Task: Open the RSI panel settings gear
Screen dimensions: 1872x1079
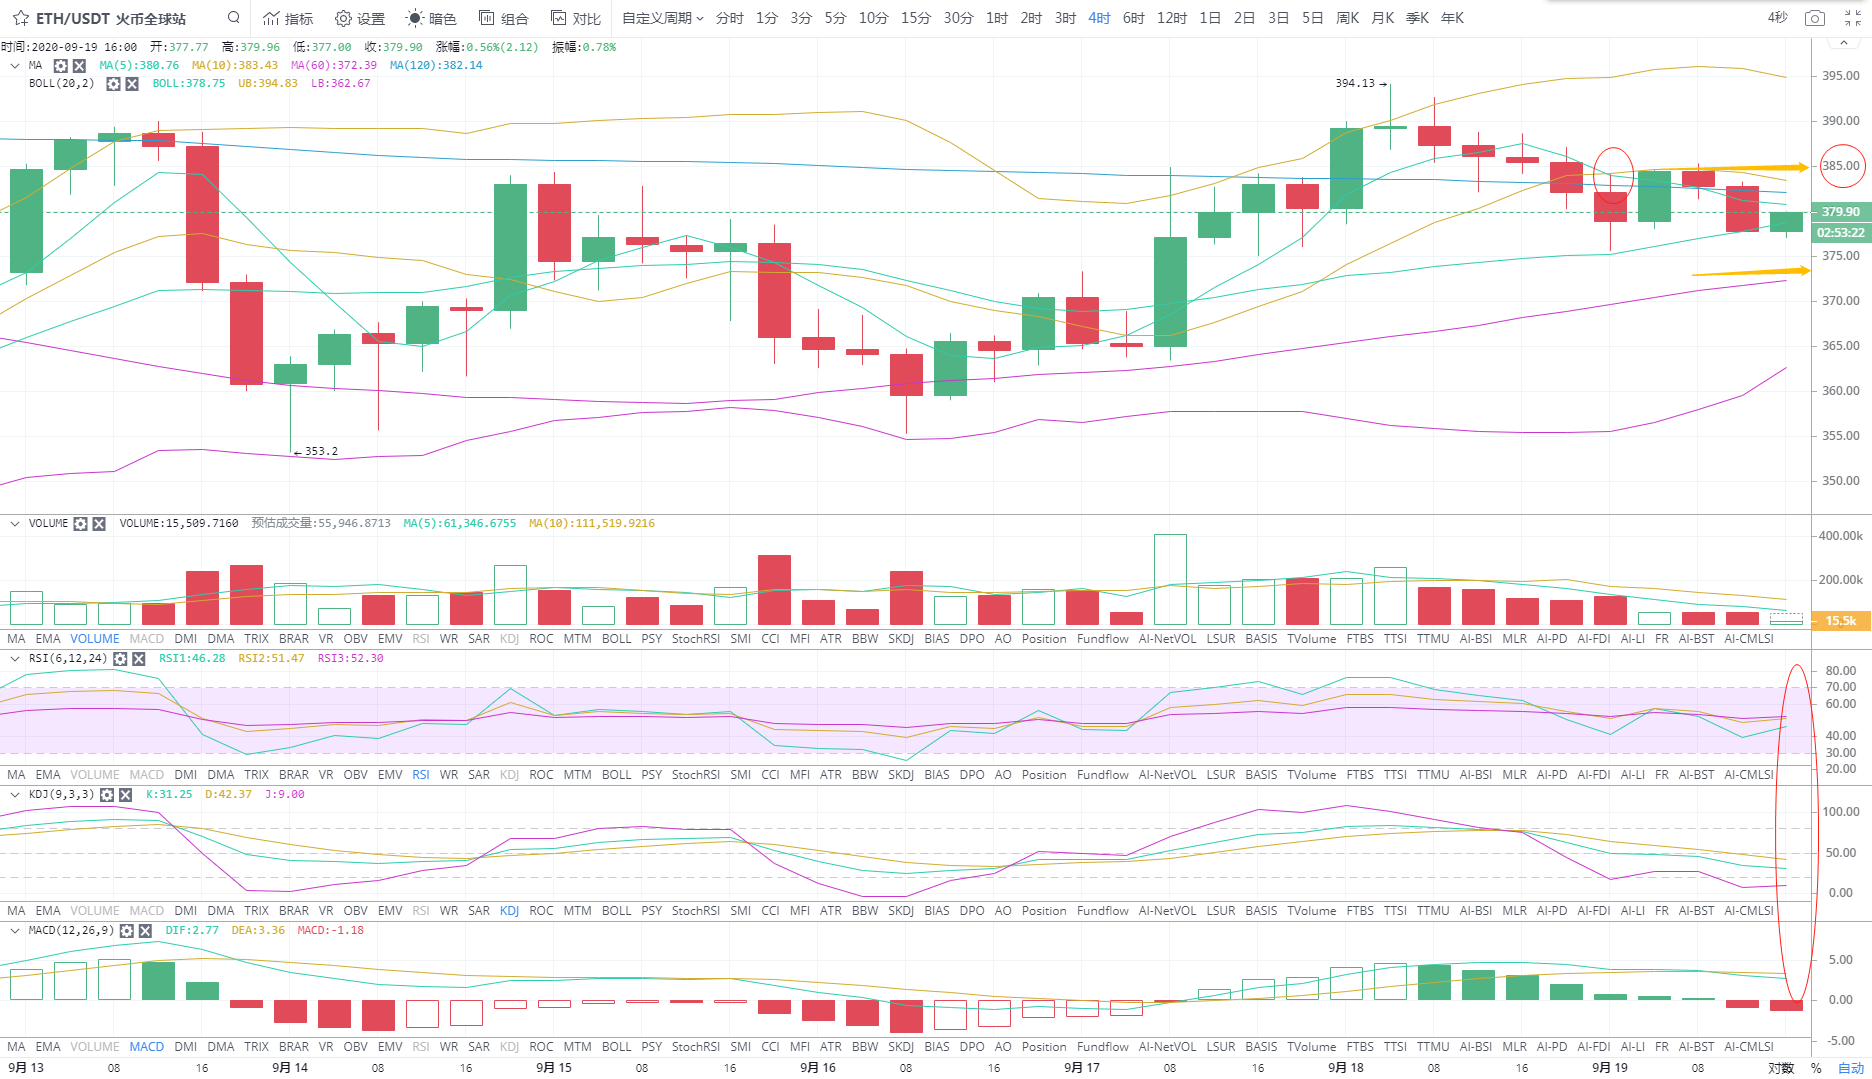Action: point(120,659)
